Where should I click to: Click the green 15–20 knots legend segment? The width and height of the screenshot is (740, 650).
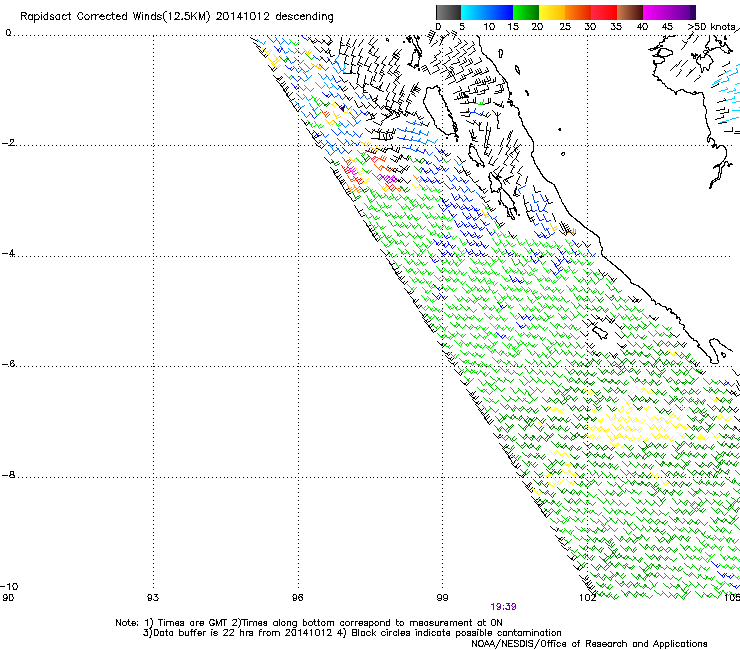click(x=526, y=12)
